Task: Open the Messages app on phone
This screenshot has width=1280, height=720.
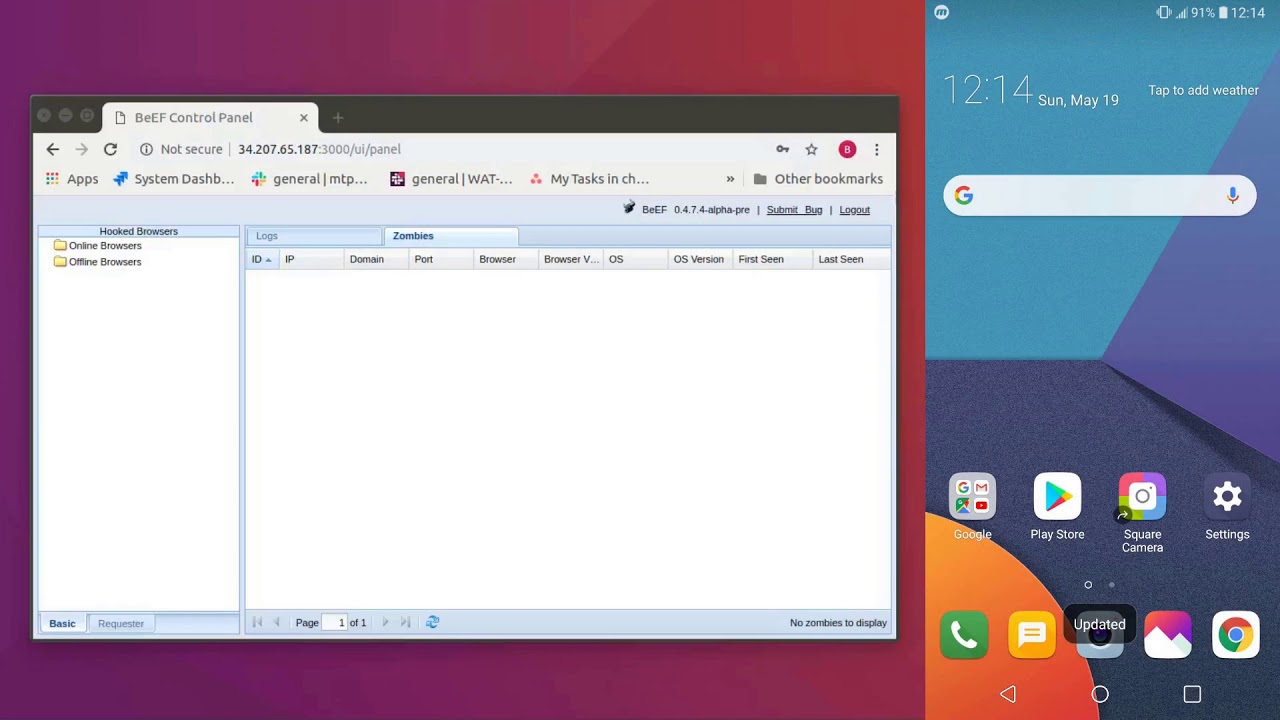Action: click(1031, 635)
